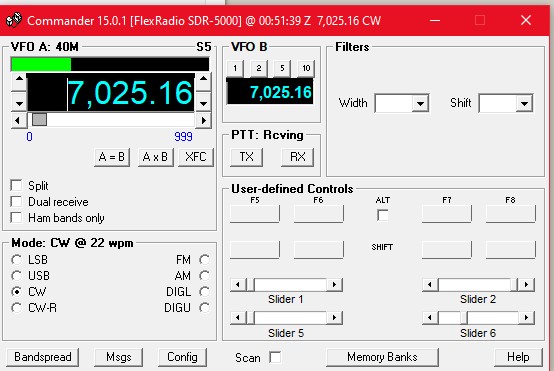Click Slider 5 left arrow
The height and width of the screenshot is (371, 554).
238,318
